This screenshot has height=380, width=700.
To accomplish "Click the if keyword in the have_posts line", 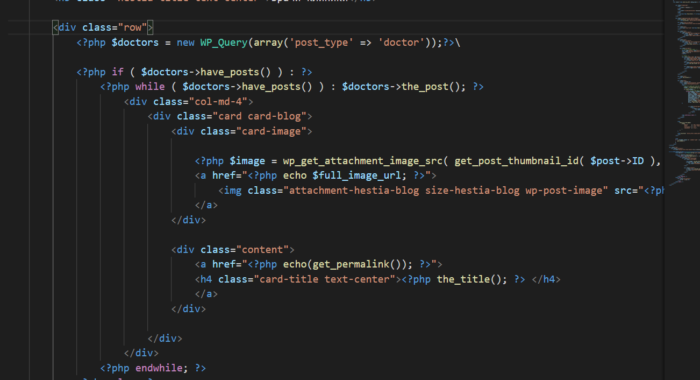I will [x=117, y=72].
